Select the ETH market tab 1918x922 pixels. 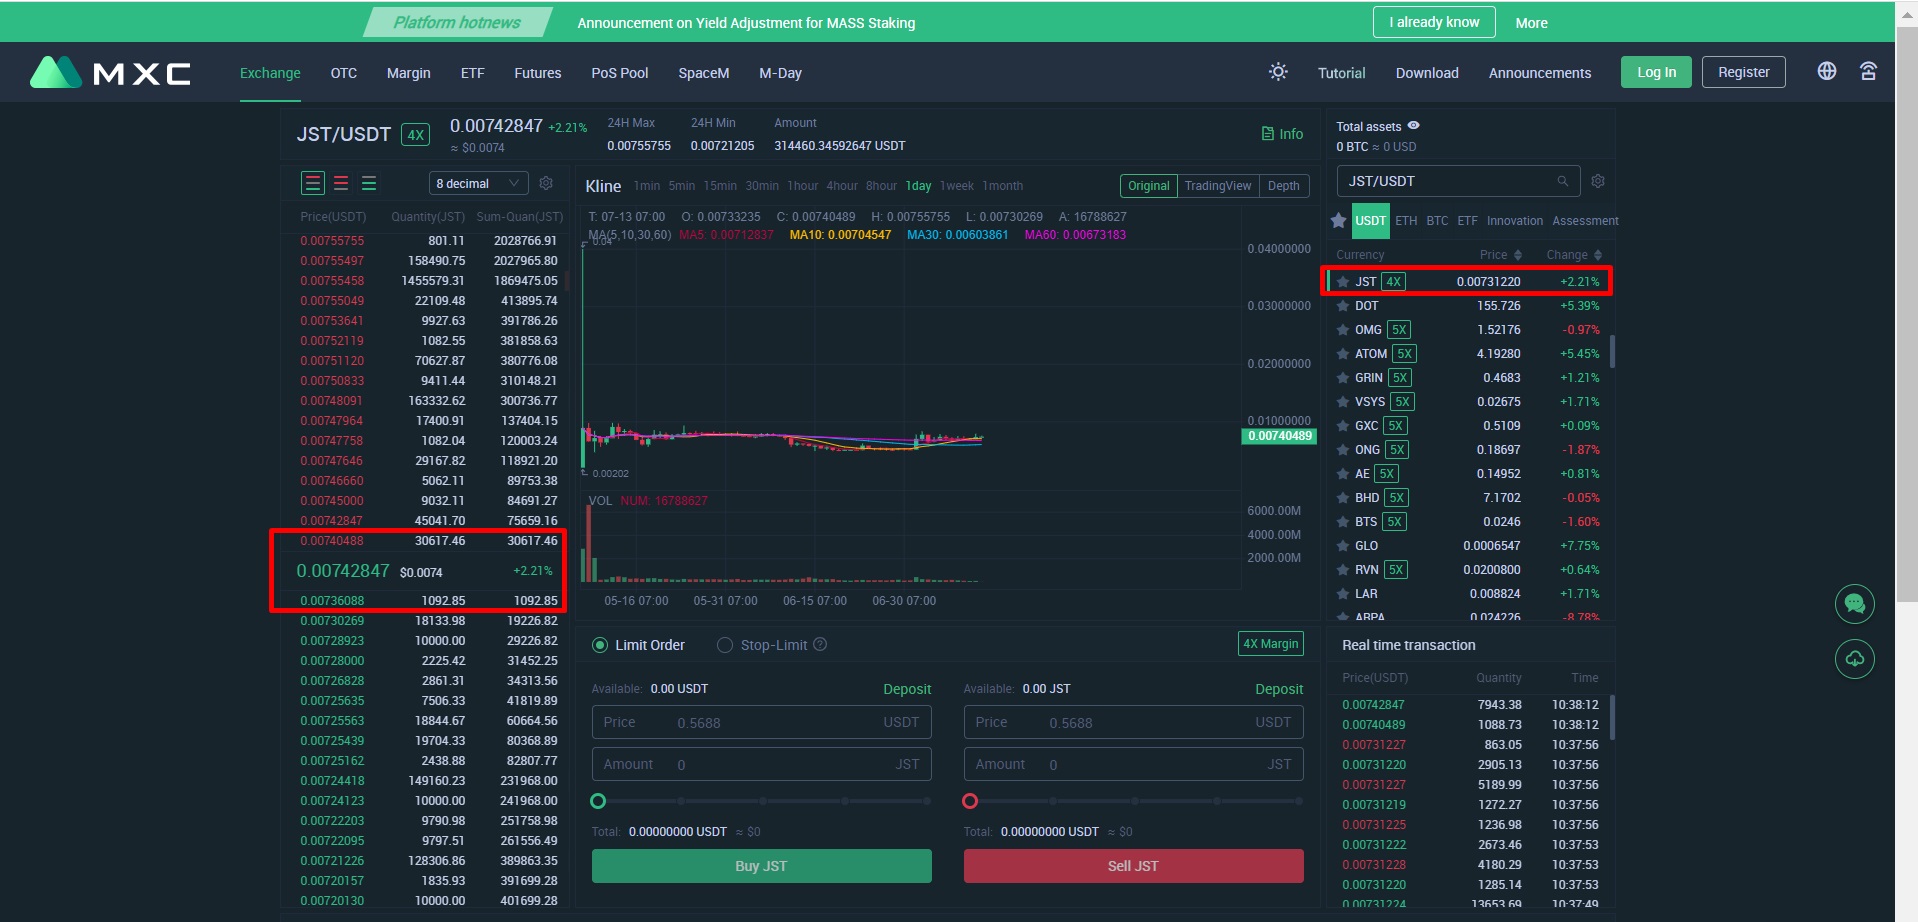click(x=1406, y=221)
